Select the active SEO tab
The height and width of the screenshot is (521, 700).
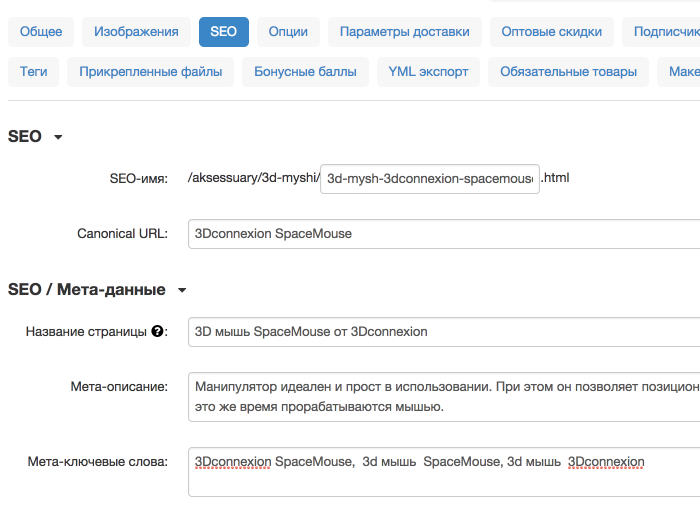(224, 32)
